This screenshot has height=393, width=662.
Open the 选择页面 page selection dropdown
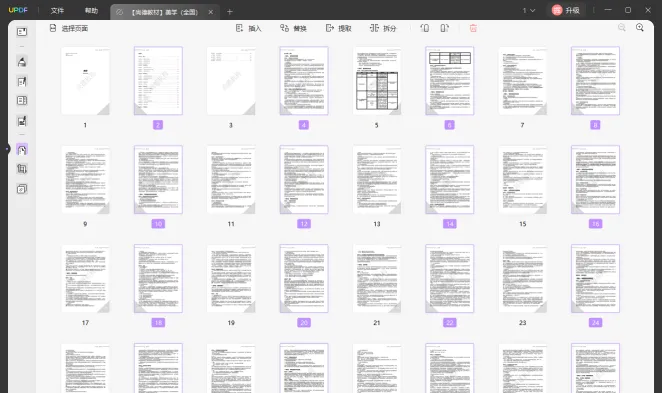pyautogui.click(x=69, y=28)
